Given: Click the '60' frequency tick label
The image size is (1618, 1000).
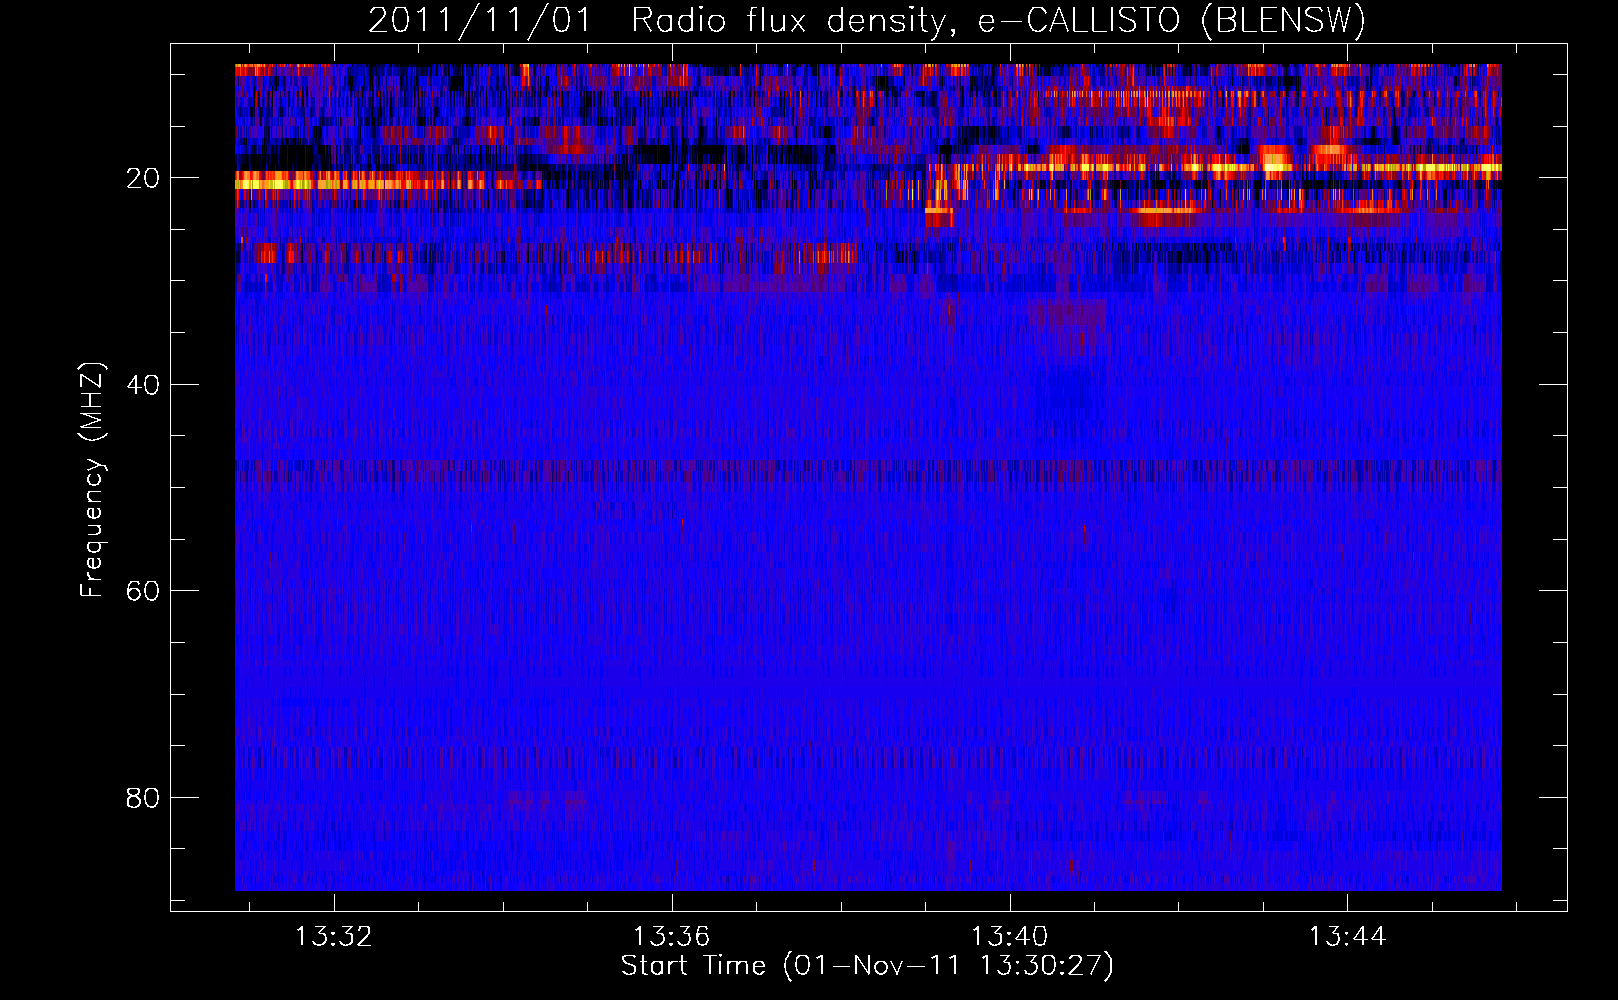Looking at the screenshot, I should pyautogui.click(x=144, y=591).
